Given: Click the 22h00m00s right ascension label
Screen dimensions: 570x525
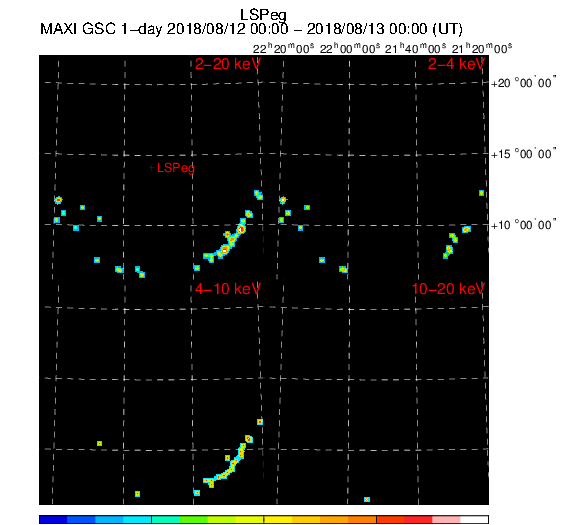Looking at the screenshot, I should pos(350,48).
